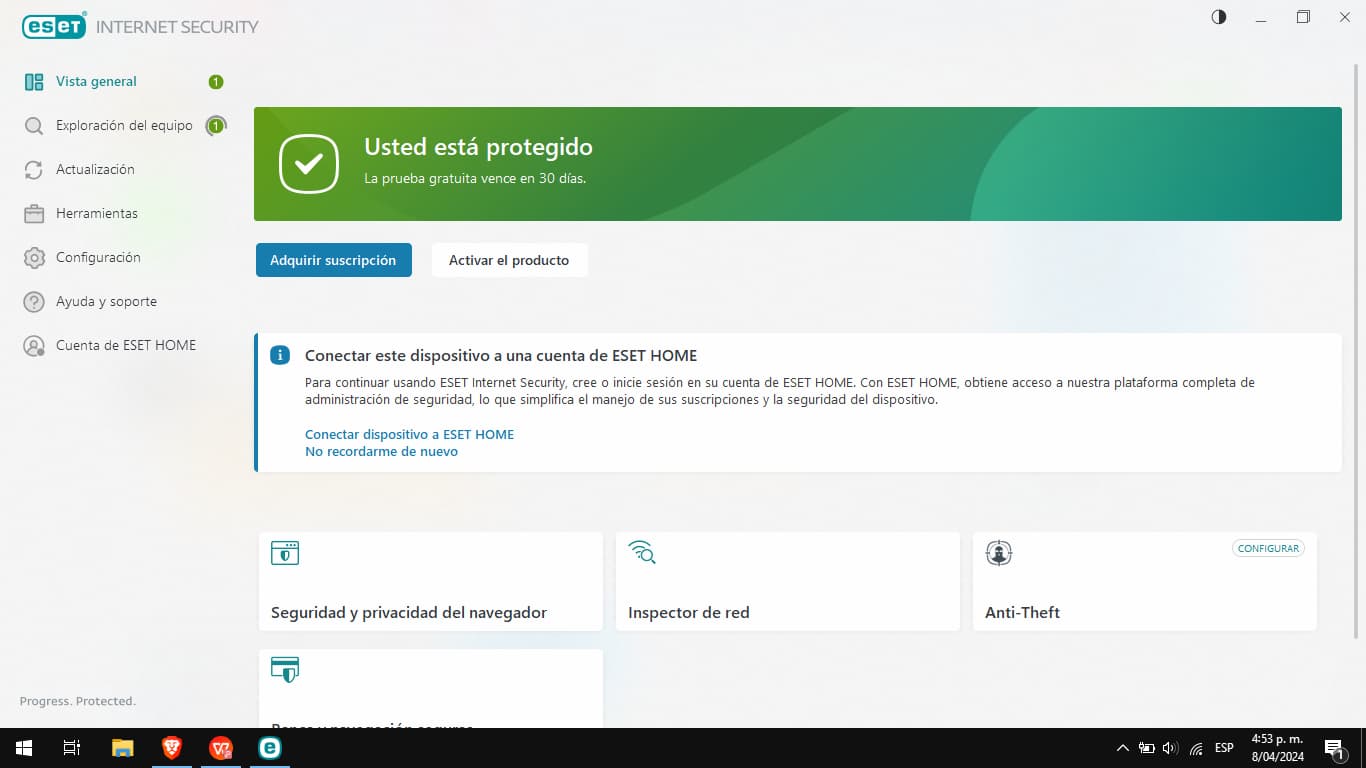Image resolution: width=1366 pixels, height=768 pixels.
Task: Click the Progress. Protected. slogan text
Action: coord(78,701)
